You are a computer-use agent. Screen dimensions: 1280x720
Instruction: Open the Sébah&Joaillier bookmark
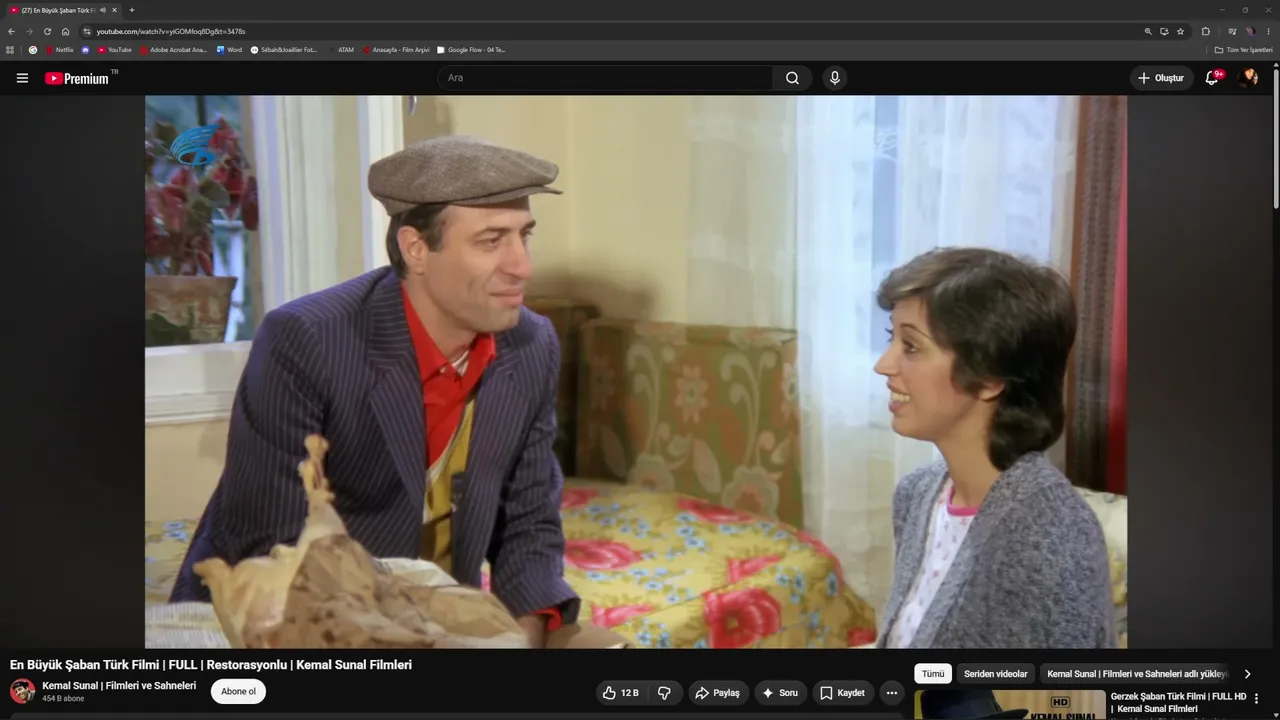284,50
